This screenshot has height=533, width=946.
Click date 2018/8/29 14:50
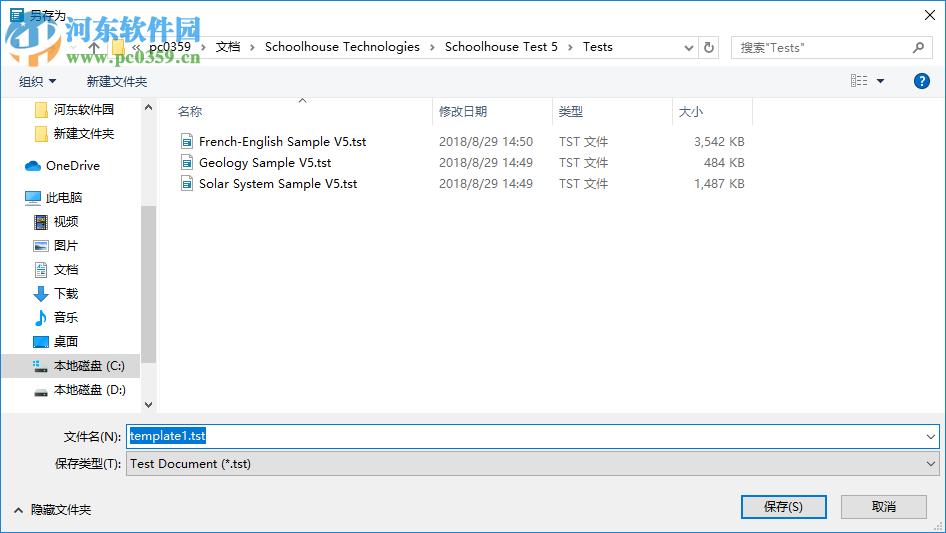486,142
